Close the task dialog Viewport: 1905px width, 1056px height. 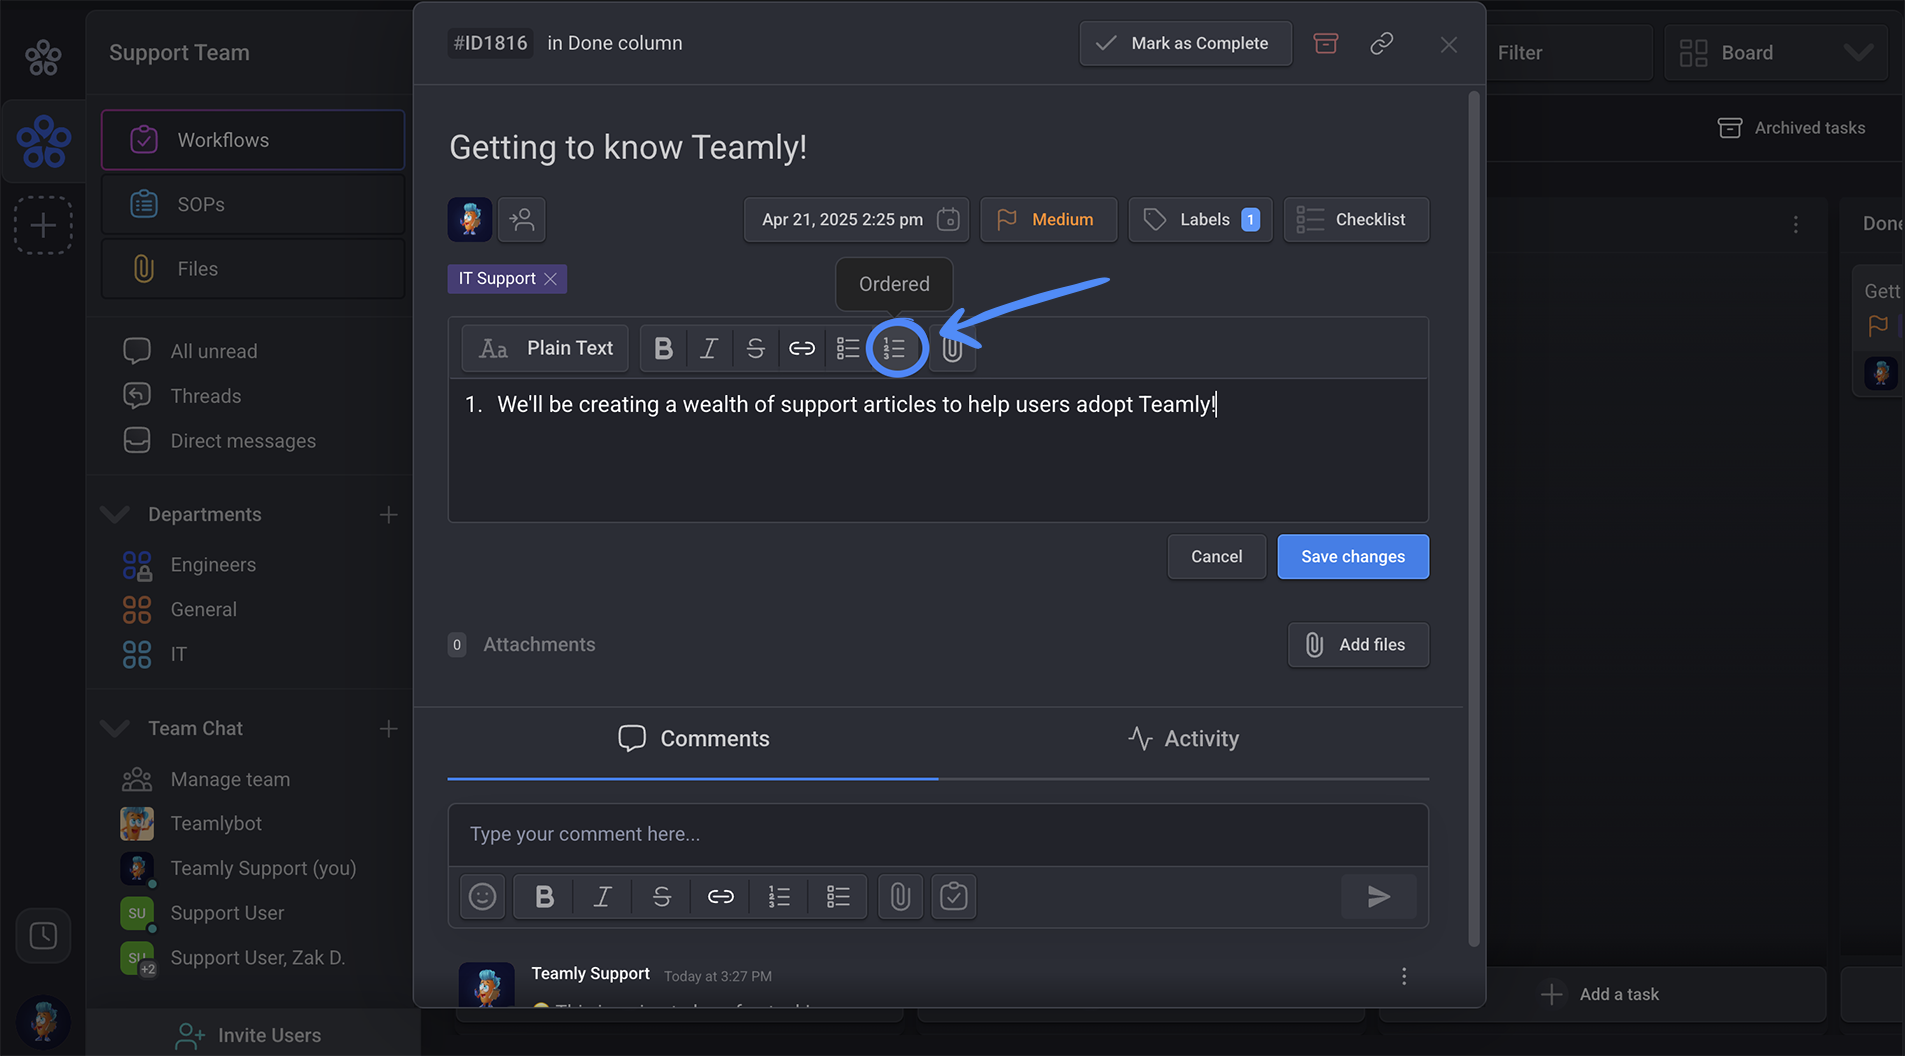(x=1448, y=44)
